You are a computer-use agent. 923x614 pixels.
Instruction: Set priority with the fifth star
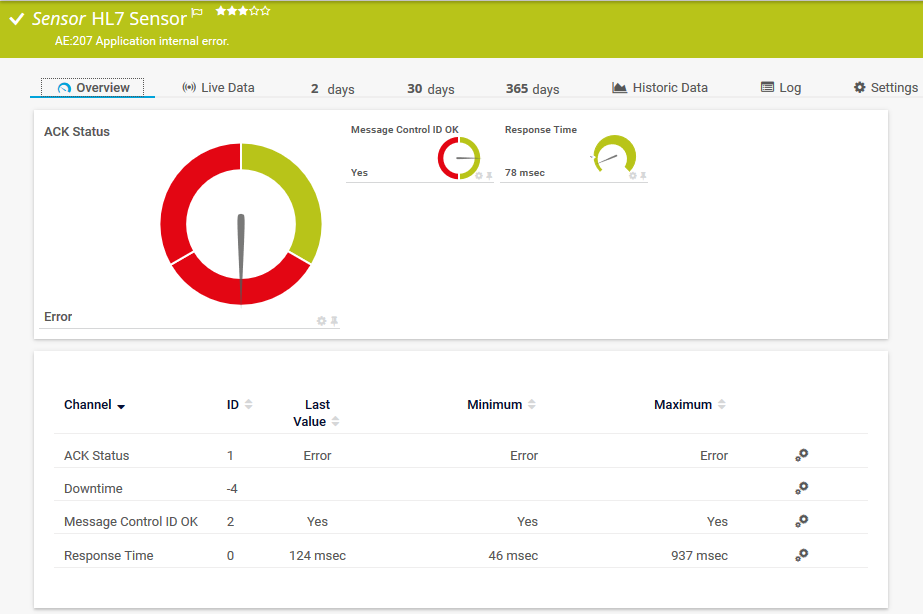click(265, 11)
